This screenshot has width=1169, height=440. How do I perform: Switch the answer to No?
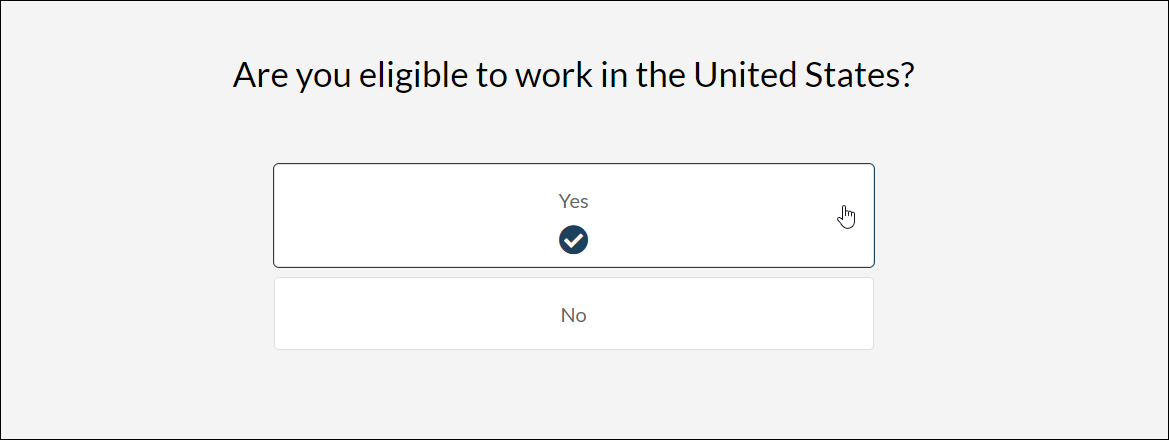pos(573,314)
